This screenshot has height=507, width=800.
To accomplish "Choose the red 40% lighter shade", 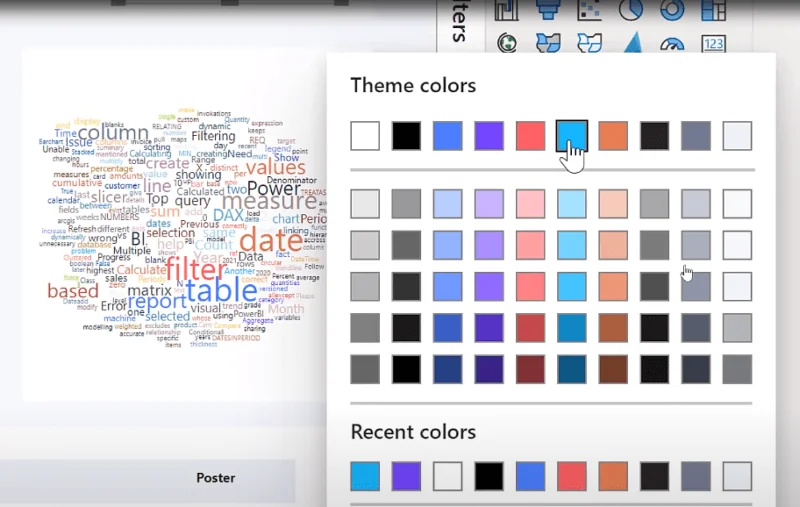I will 530,245.
